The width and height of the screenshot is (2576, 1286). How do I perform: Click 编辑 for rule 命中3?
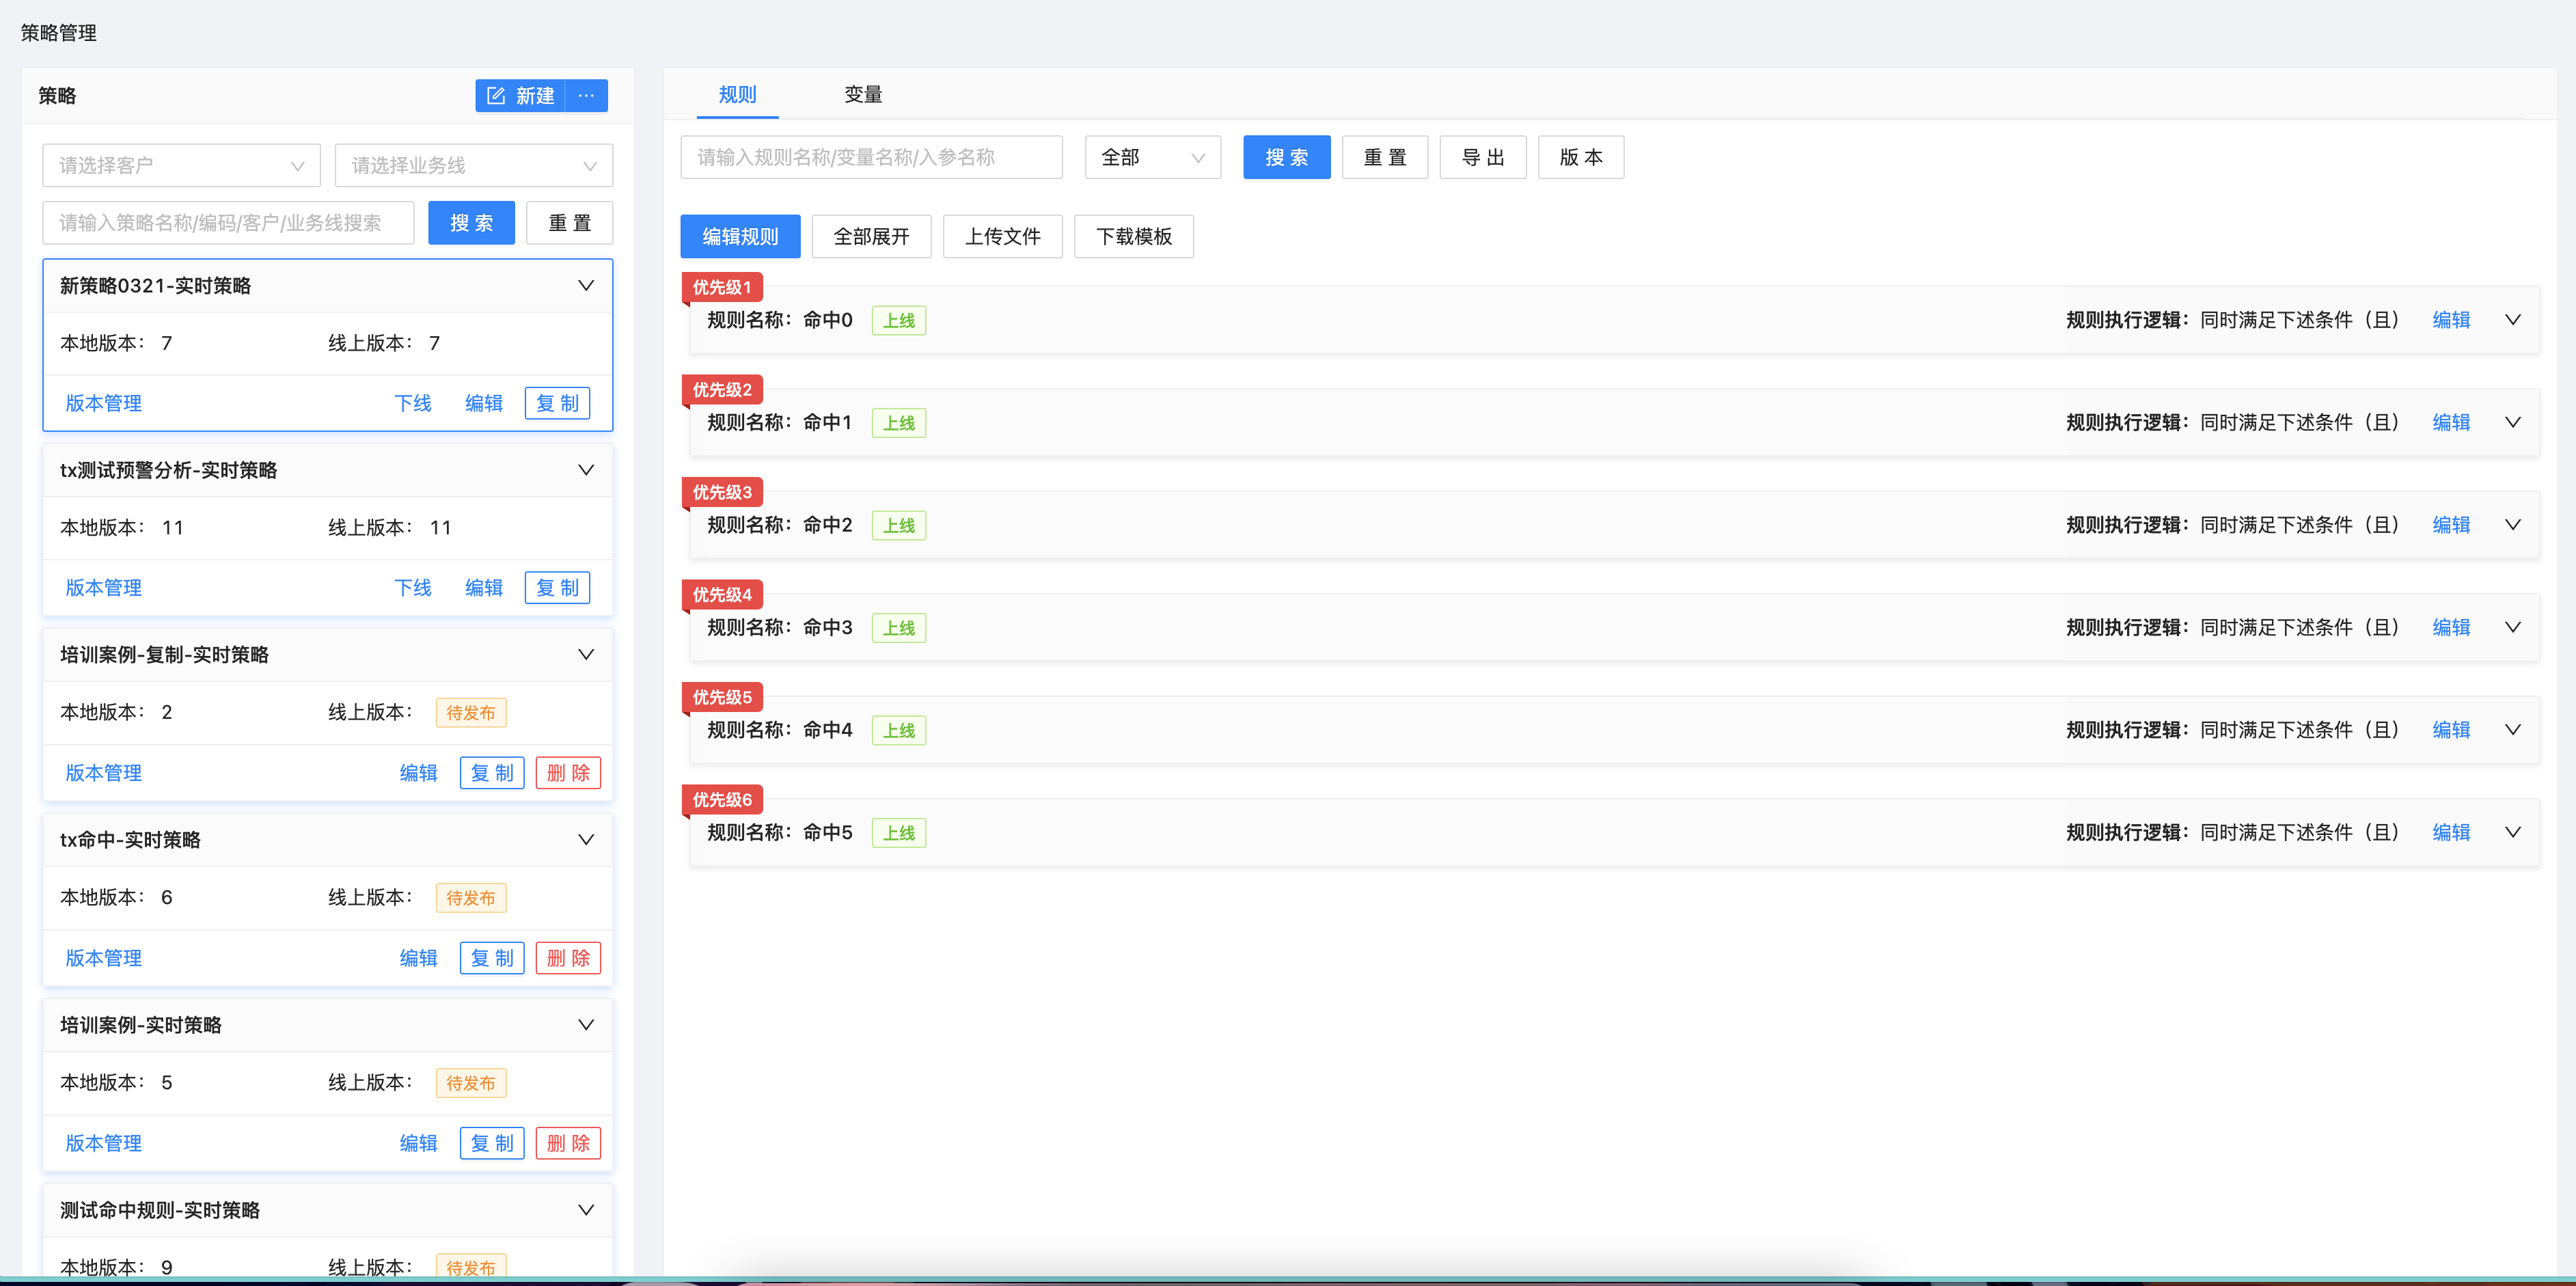pyautogui.click(x=2451, y=627)
